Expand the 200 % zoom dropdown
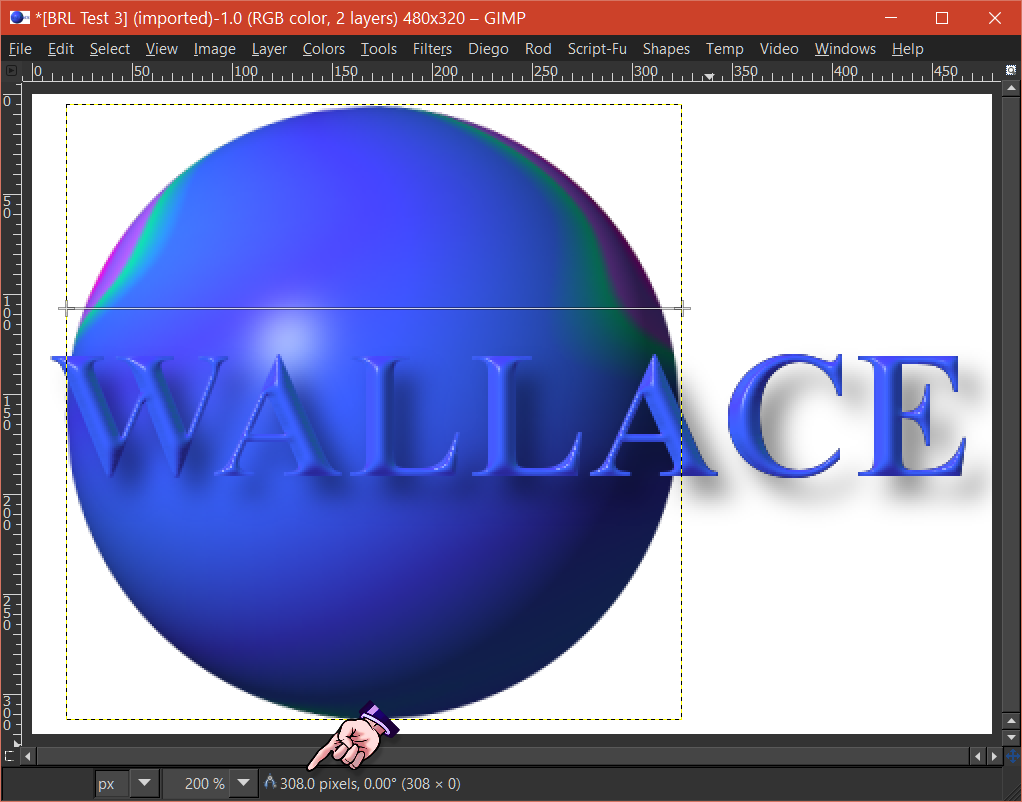Image resolution: width=1022 pixels, height=802 pixels. 243,783
